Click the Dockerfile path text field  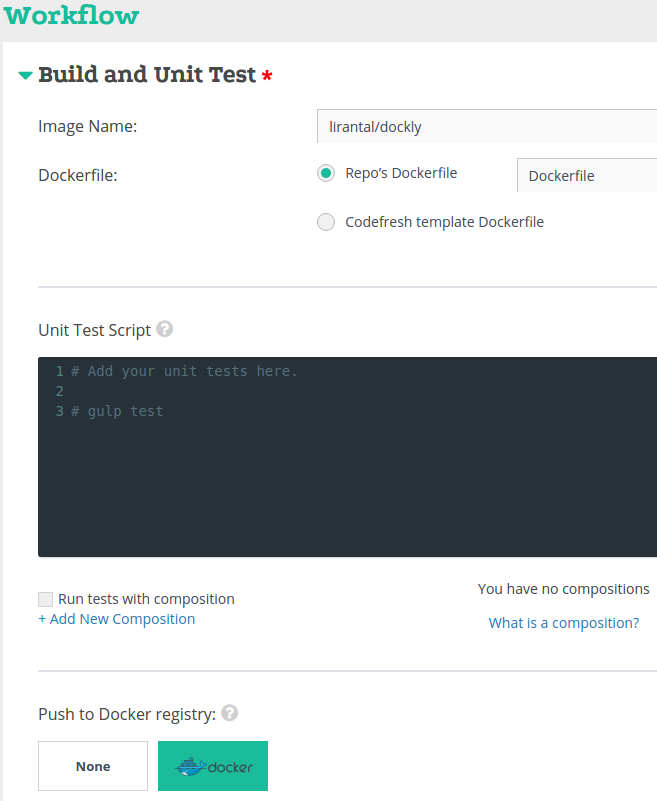(x=586, y=175)
